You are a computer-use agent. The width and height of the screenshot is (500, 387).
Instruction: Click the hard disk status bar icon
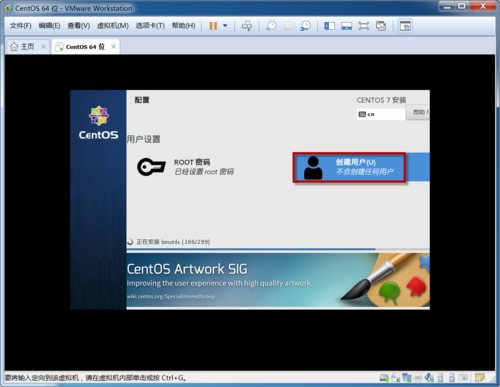tap(384, 378)
